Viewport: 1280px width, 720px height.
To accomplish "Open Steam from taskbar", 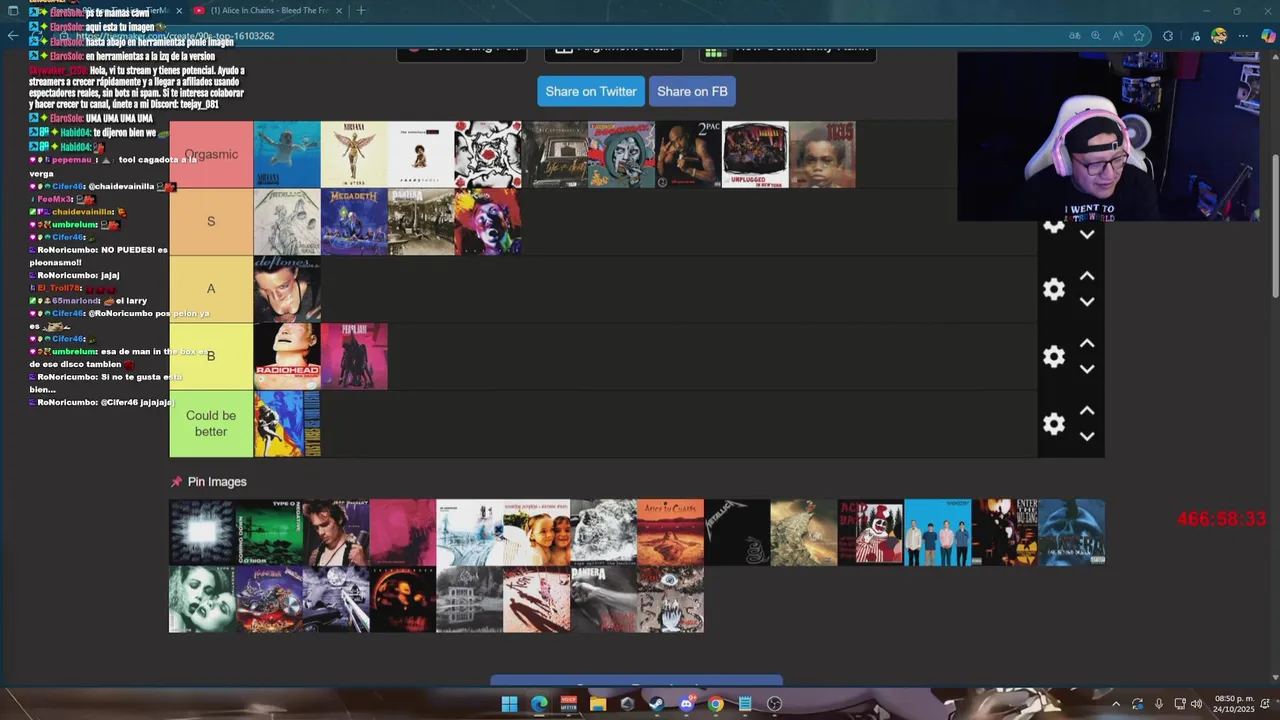I will click(656, 704).
